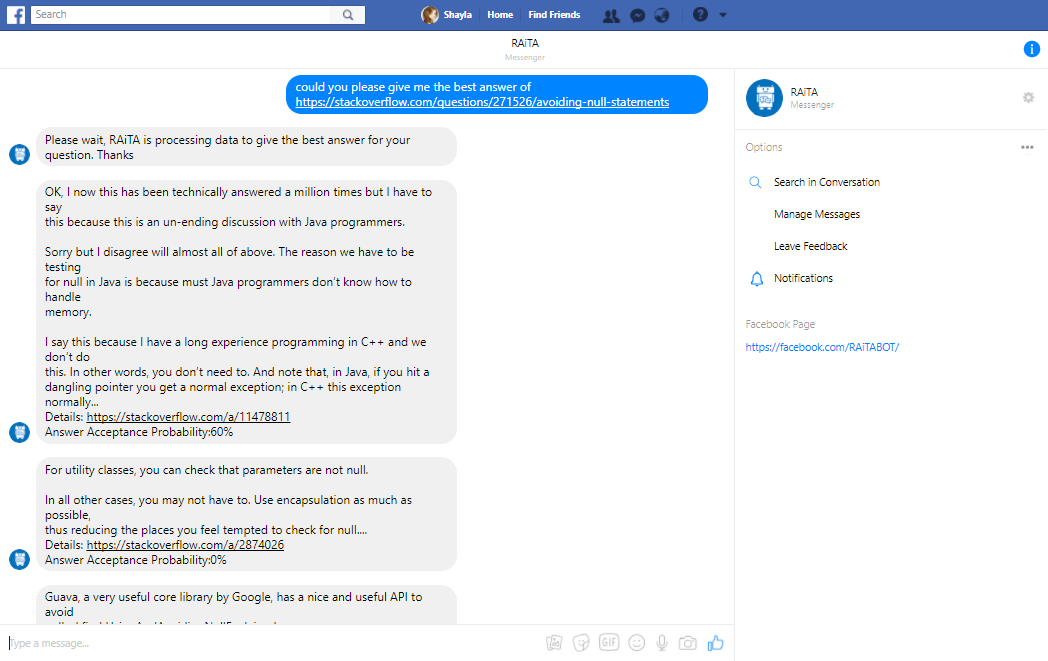Viewport: 1048px width, 661px height.
Task: Open the Messenger messages icon
Action: tap(638, 15)
